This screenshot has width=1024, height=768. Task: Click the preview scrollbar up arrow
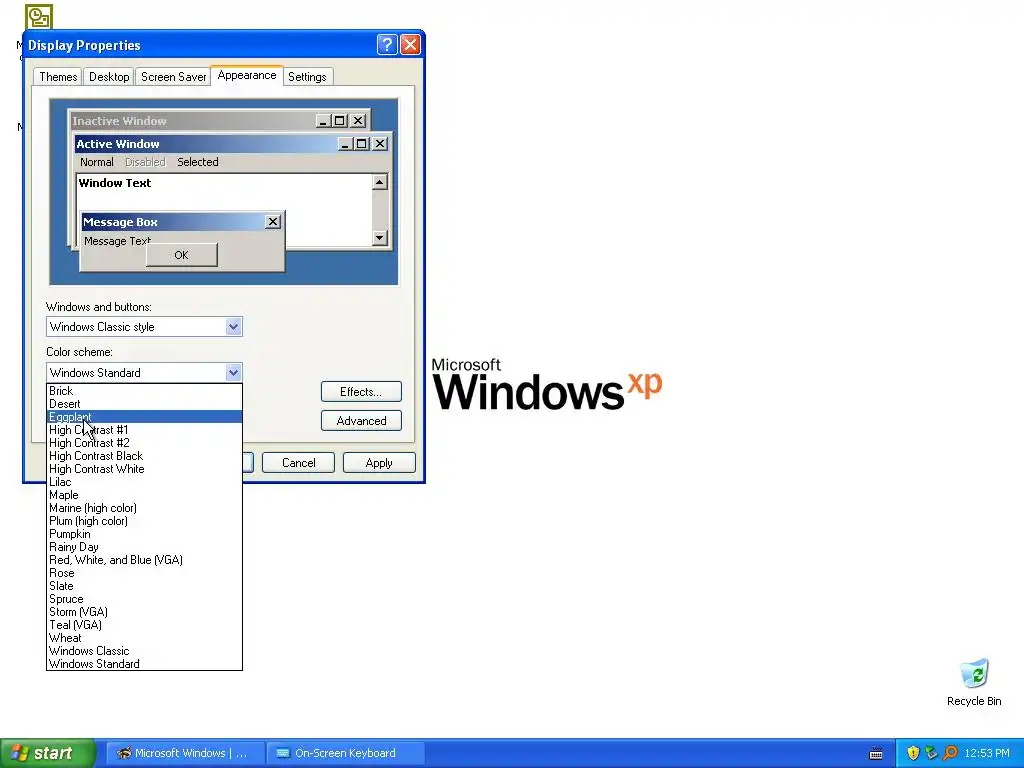(x=380, y=182)
